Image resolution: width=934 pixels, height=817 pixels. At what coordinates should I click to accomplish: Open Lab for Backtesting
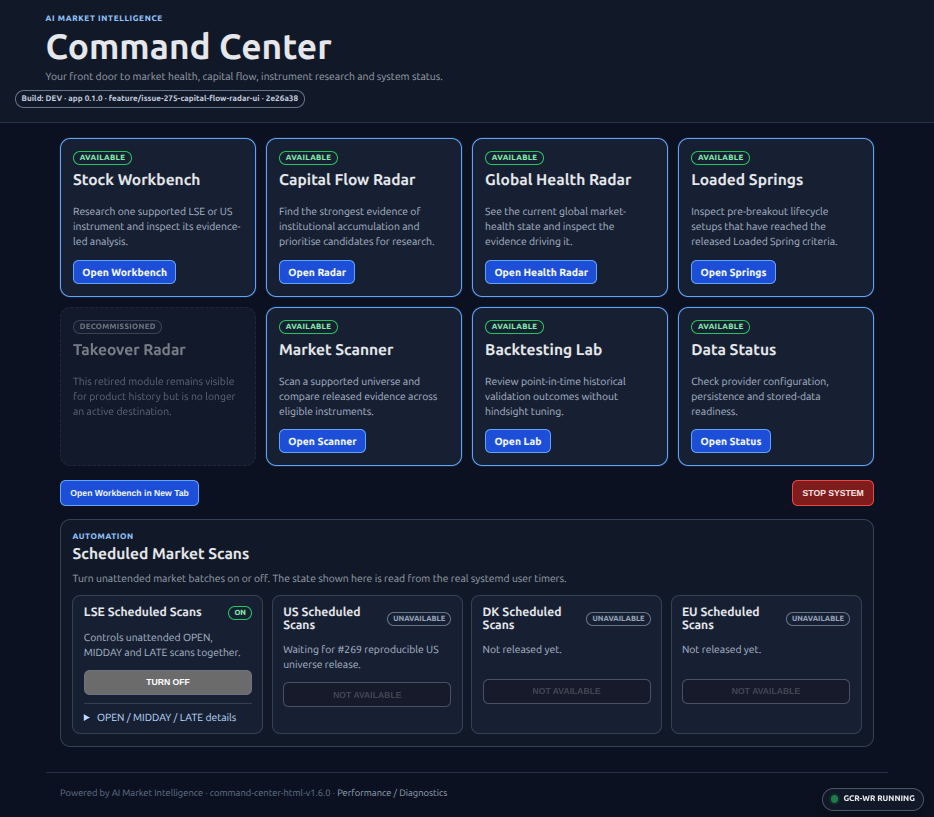518,441
